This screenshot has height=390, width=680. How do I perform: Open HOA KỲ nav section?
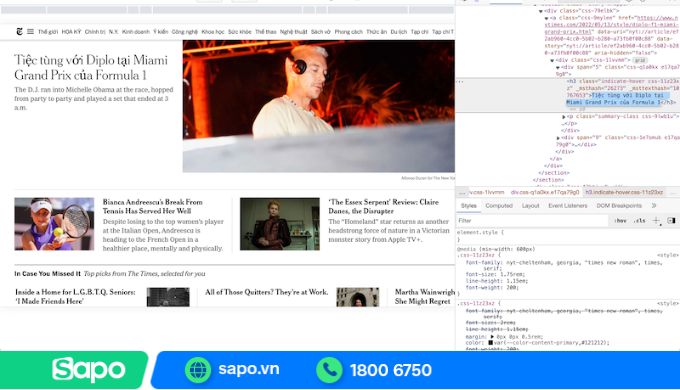71,32
